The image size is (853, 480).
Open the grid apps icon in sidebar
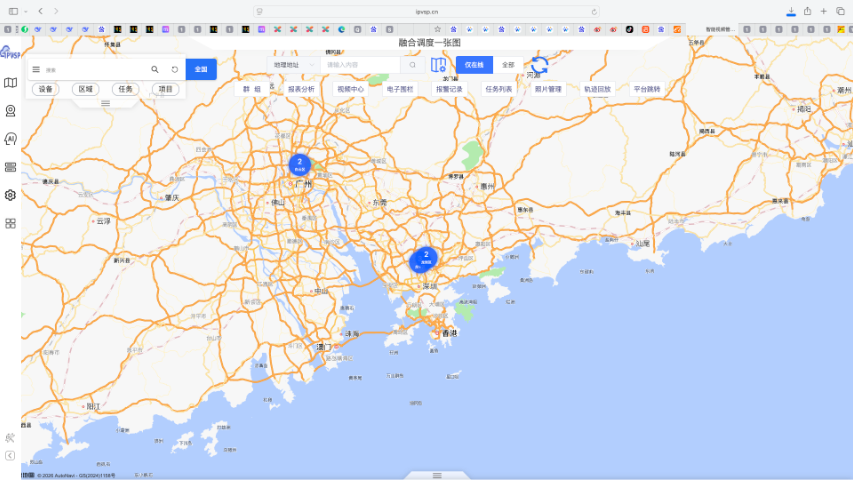11,223
